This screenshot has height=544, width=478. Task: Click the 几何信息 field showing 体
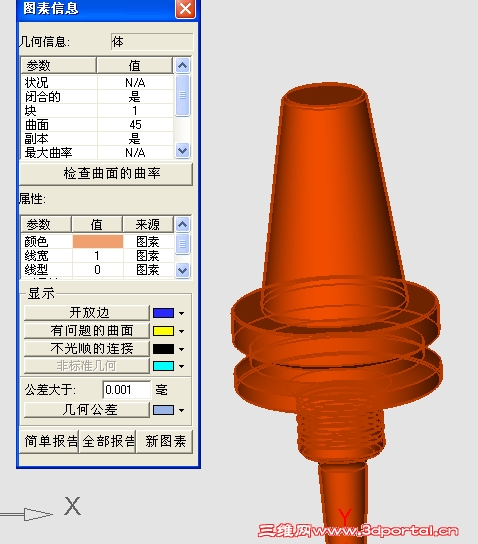(x=152, y=42)
